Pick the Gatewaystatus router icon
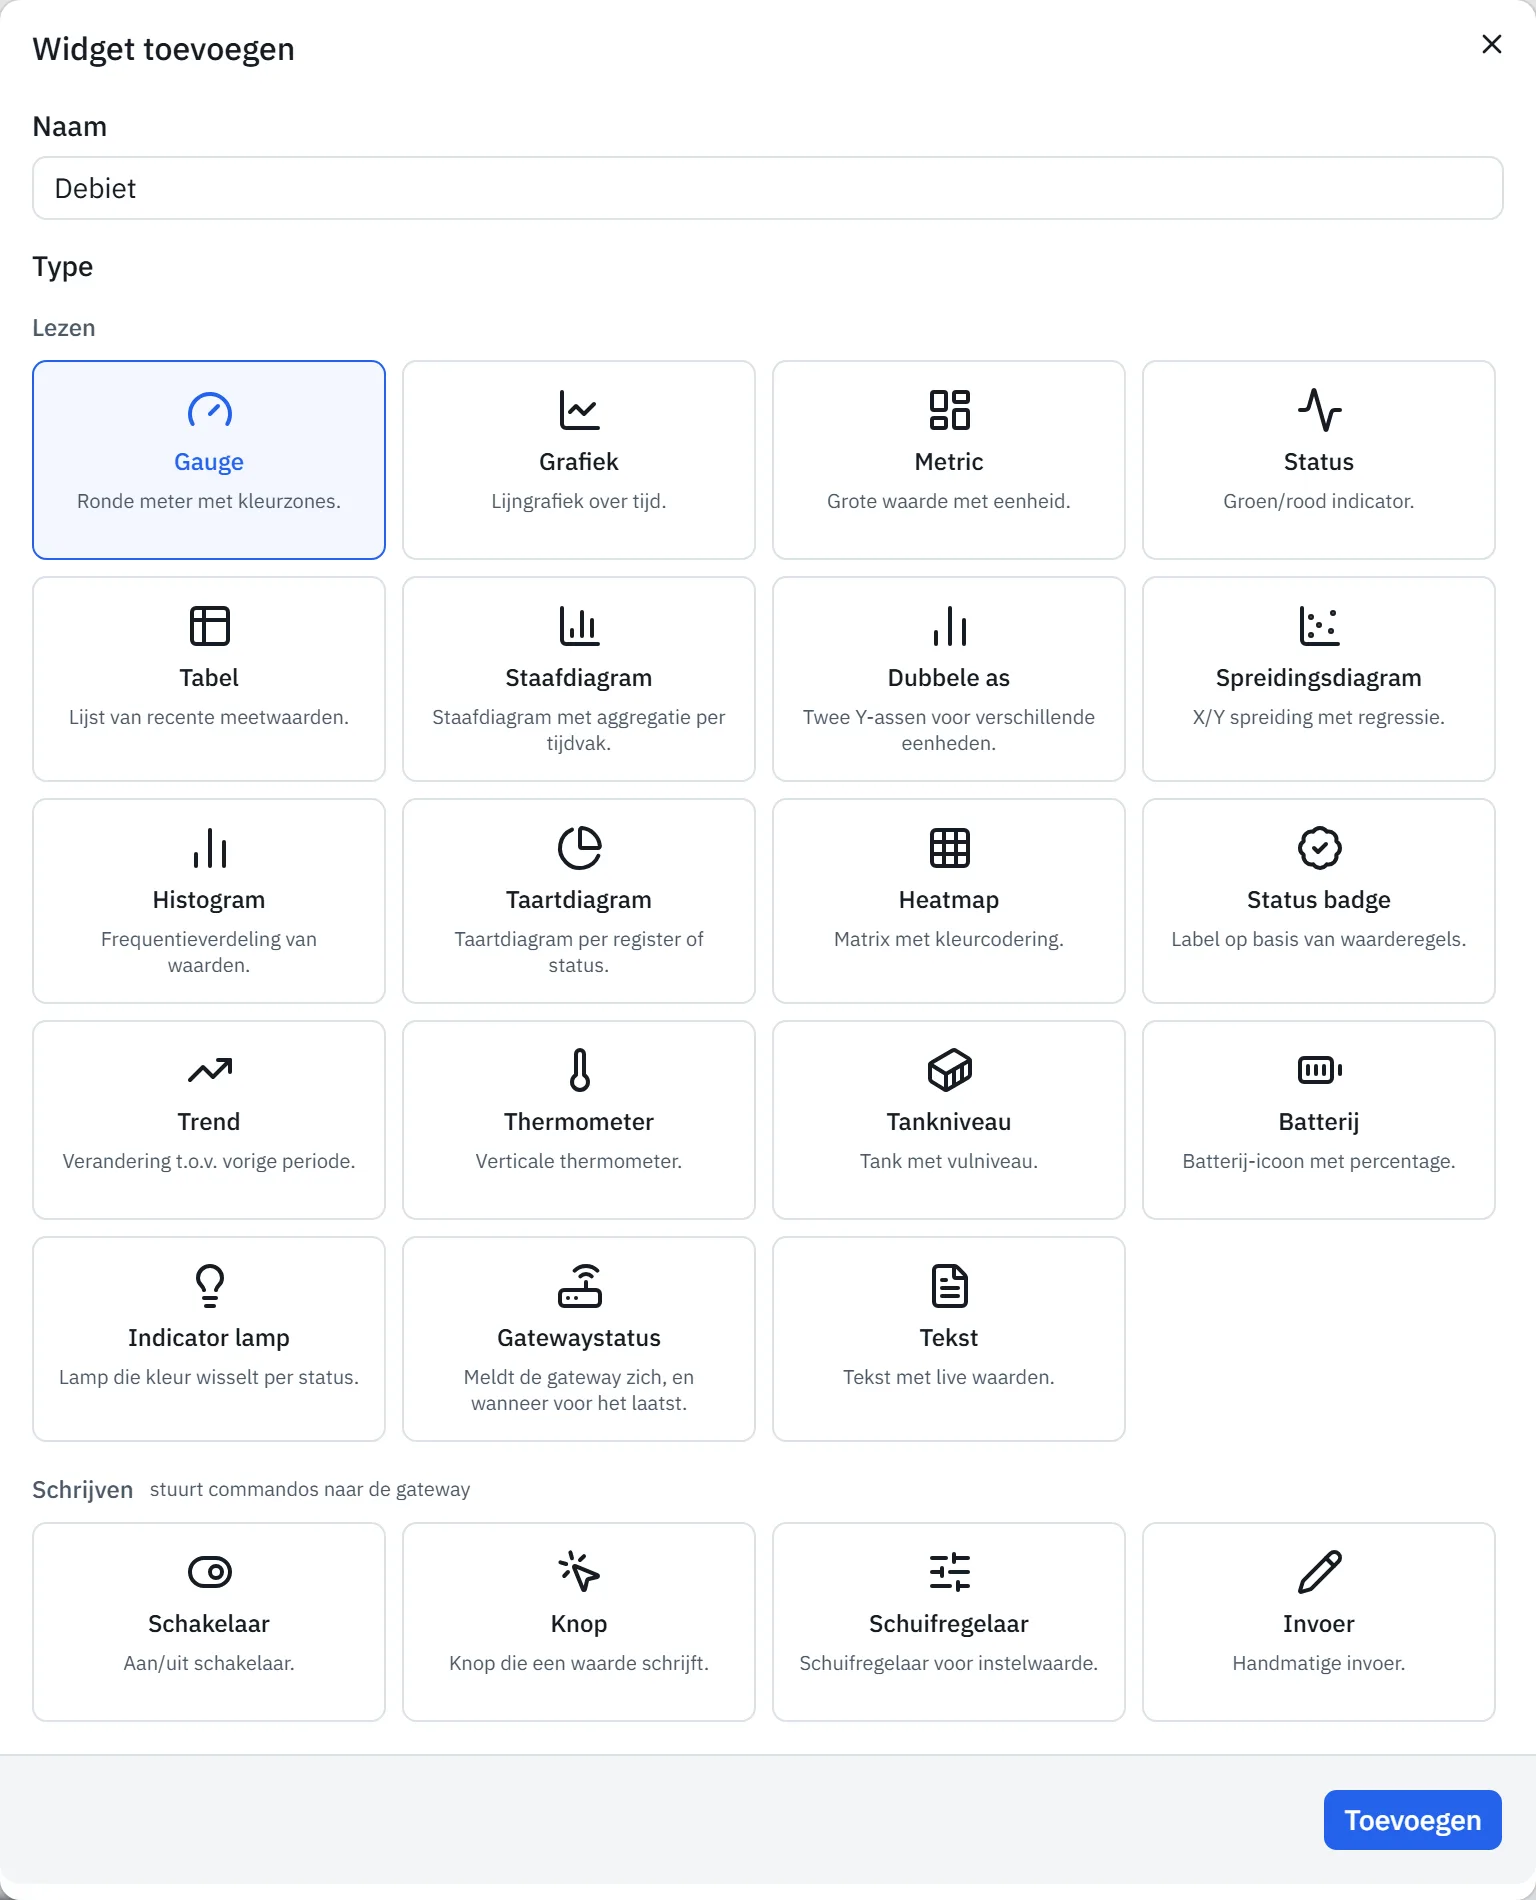The width and height of the screenshot is (1536, 1900). point(579,1286)
